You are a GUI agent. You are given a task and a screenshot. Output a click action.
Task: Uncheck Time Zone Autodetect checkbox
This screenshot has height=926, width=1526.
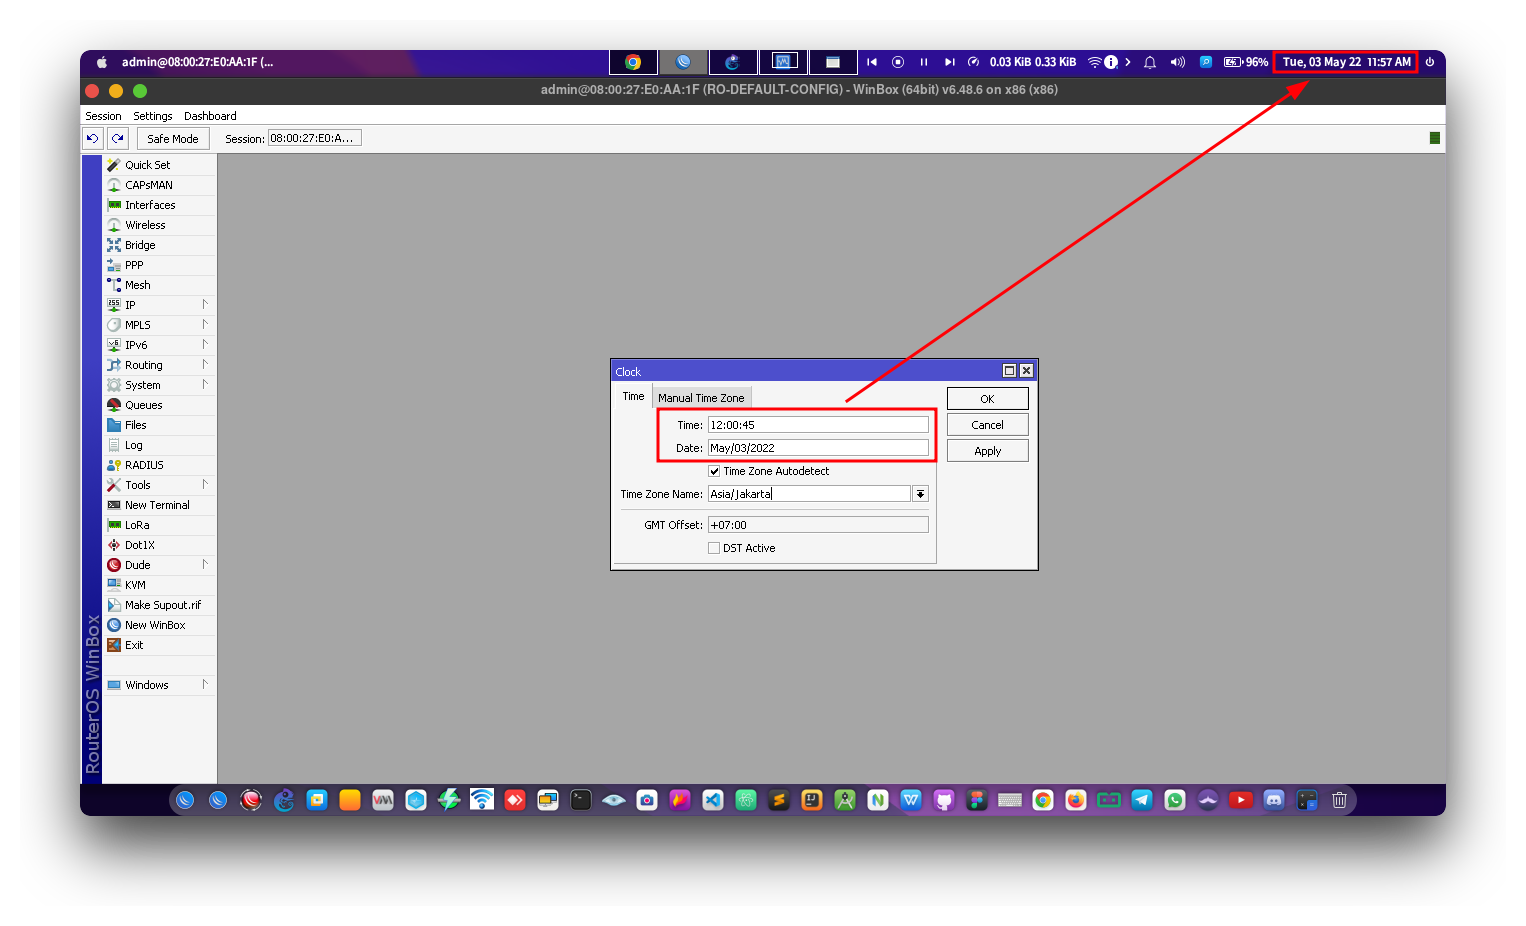[714, 471]
